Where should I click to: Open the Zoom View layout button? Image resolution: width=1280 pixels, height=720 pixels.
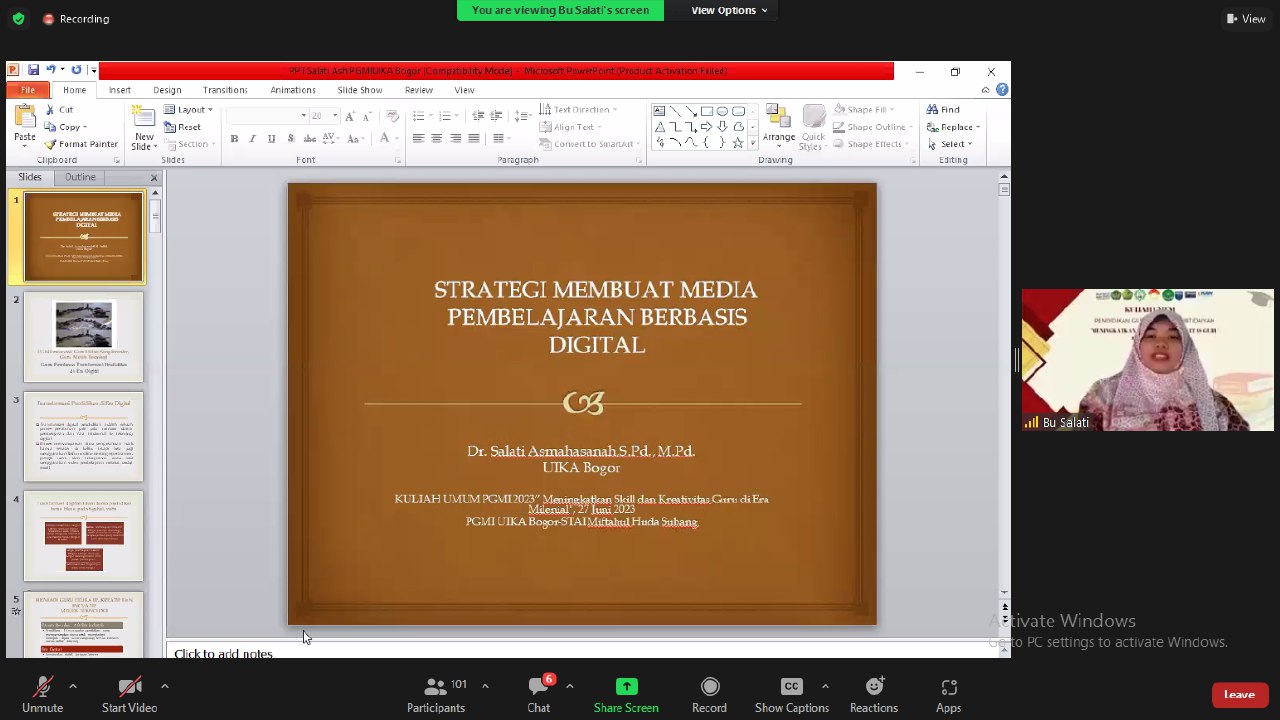pos(1246,18)
